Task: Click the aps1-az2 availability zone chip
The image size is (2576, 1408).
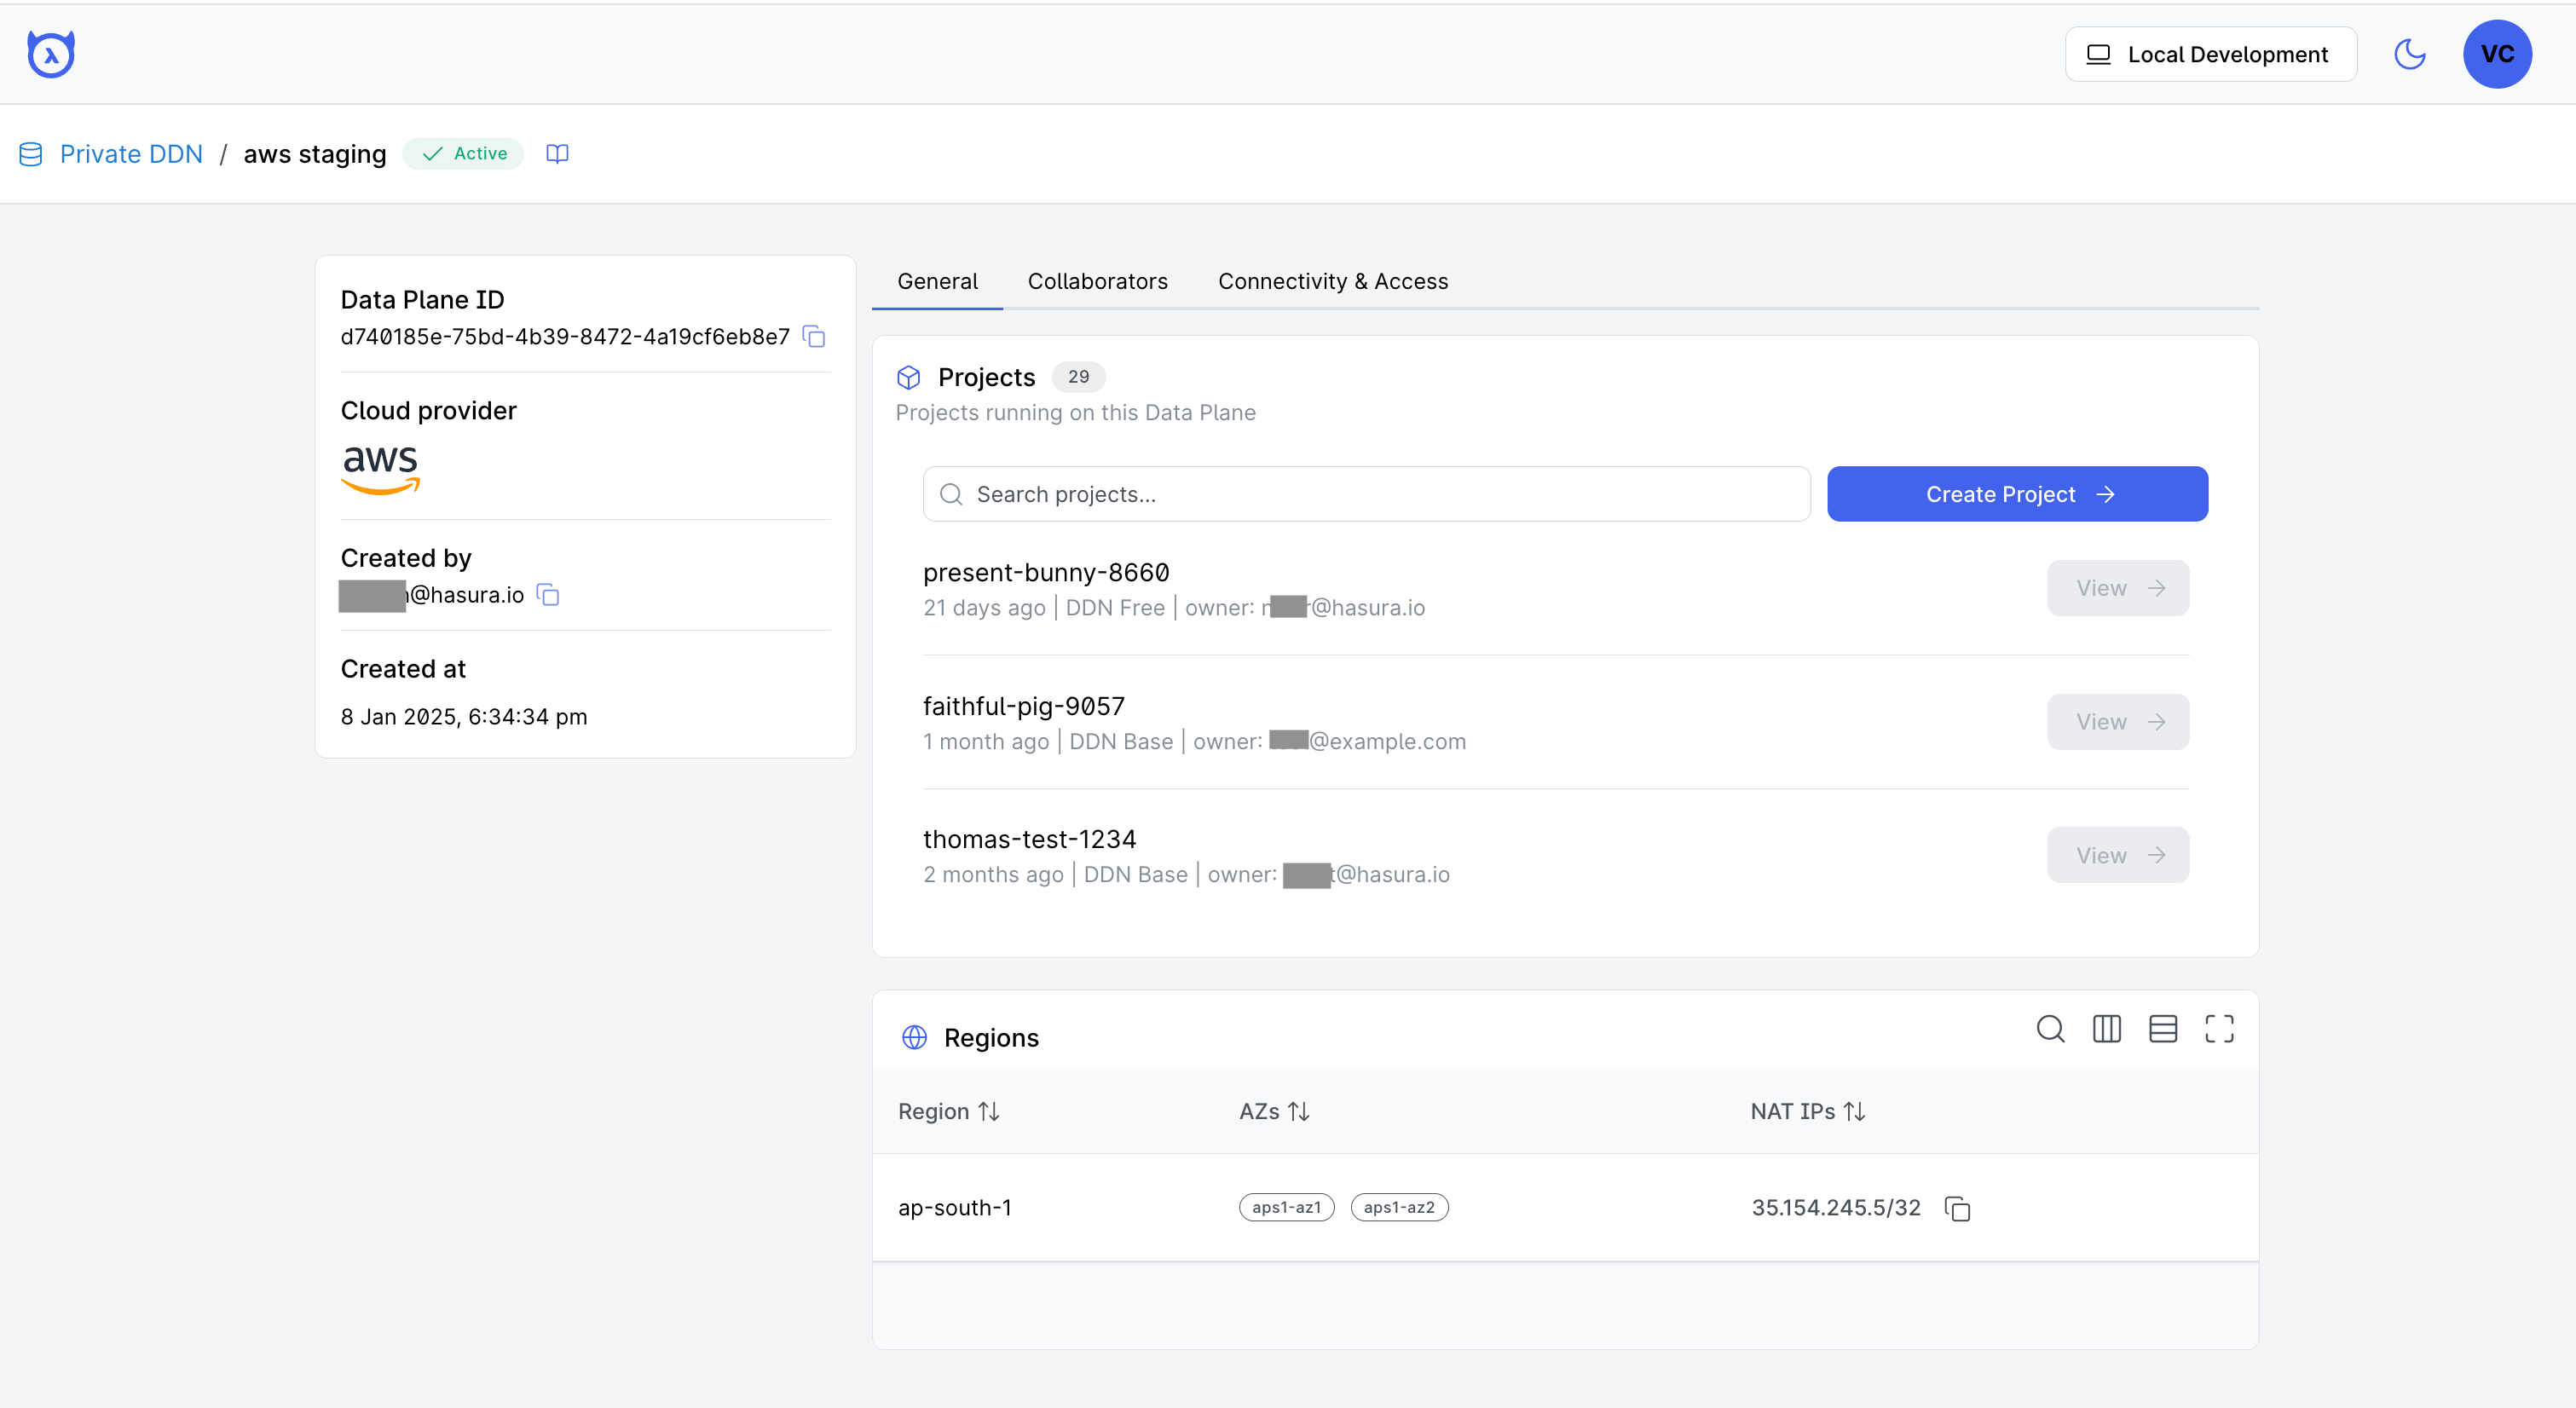Action: [x=1399, y=1208]
